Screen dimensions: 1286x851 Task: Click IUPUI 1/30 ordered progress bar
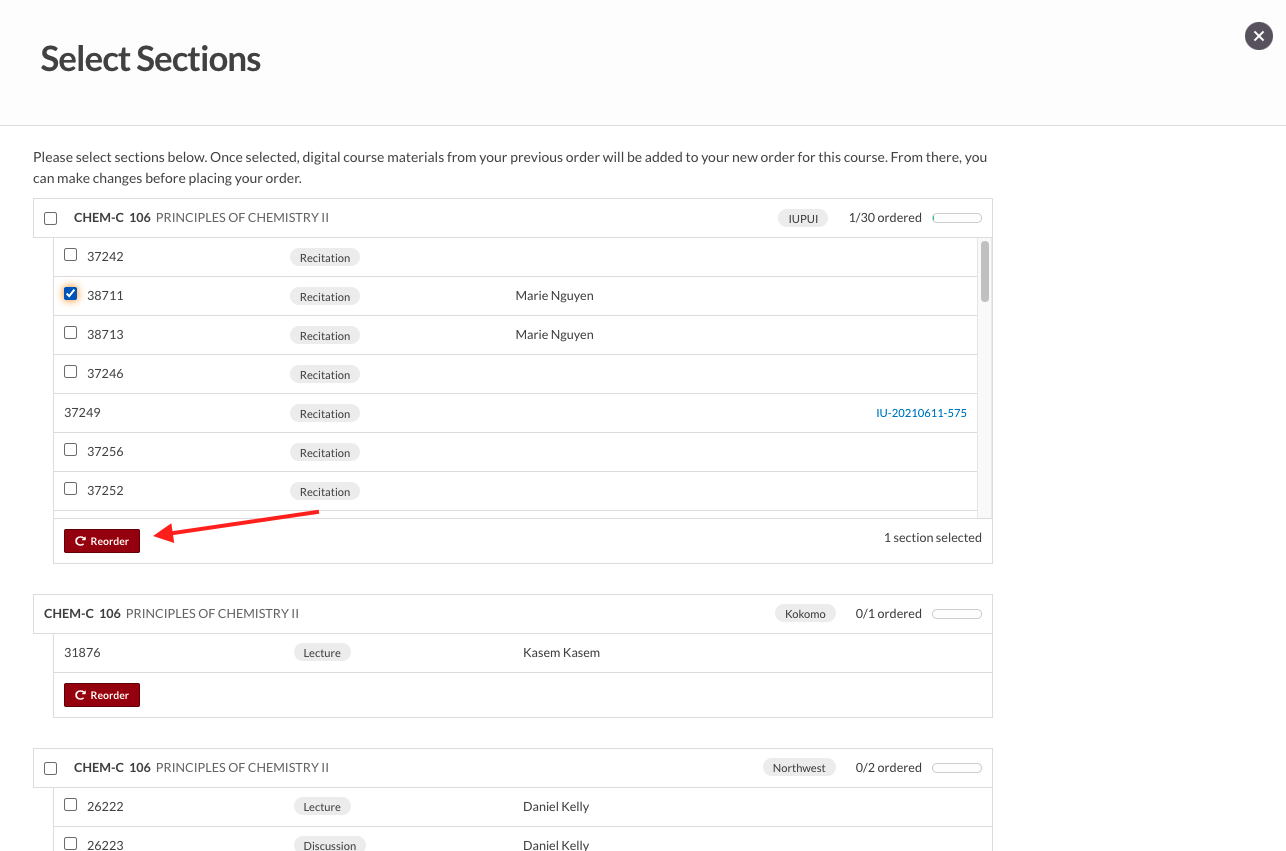pos(957,218)
